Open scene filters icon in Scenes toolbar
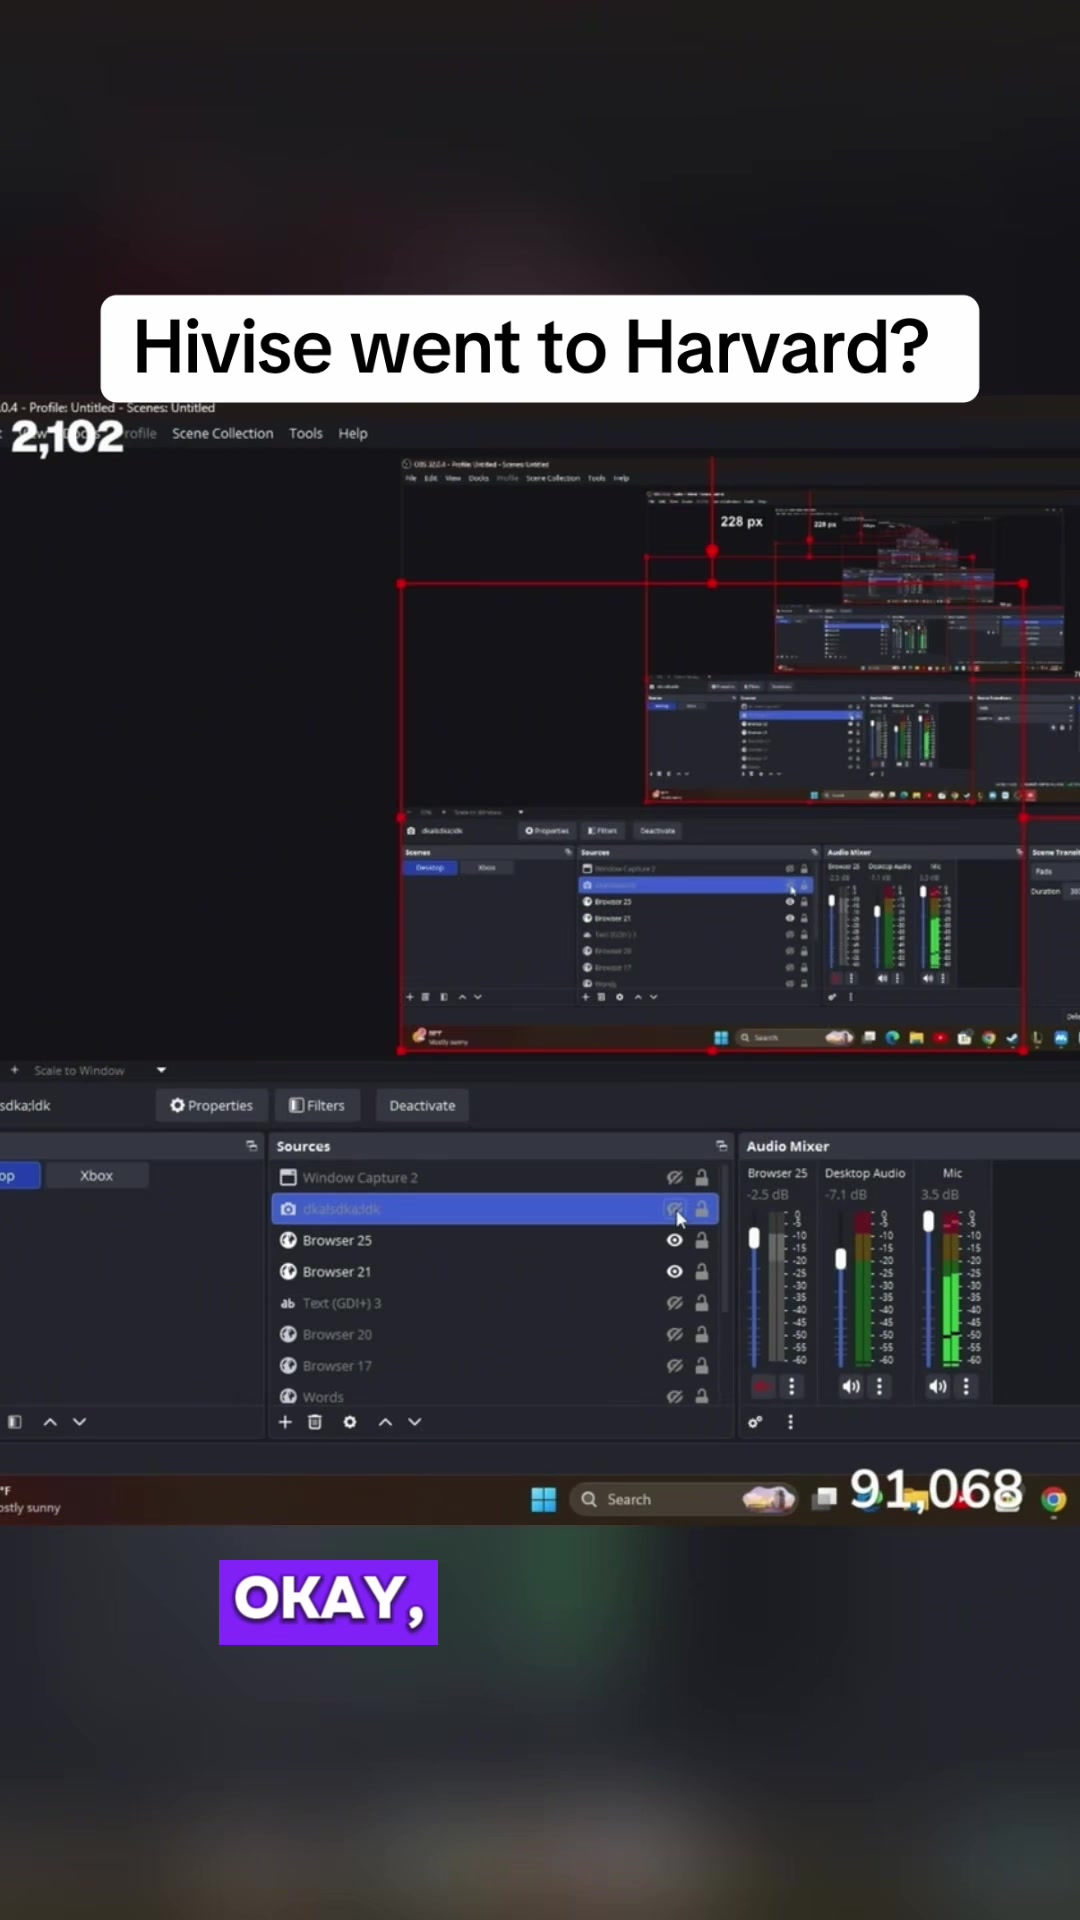1080x1920 pixels. pos(15,1422)
